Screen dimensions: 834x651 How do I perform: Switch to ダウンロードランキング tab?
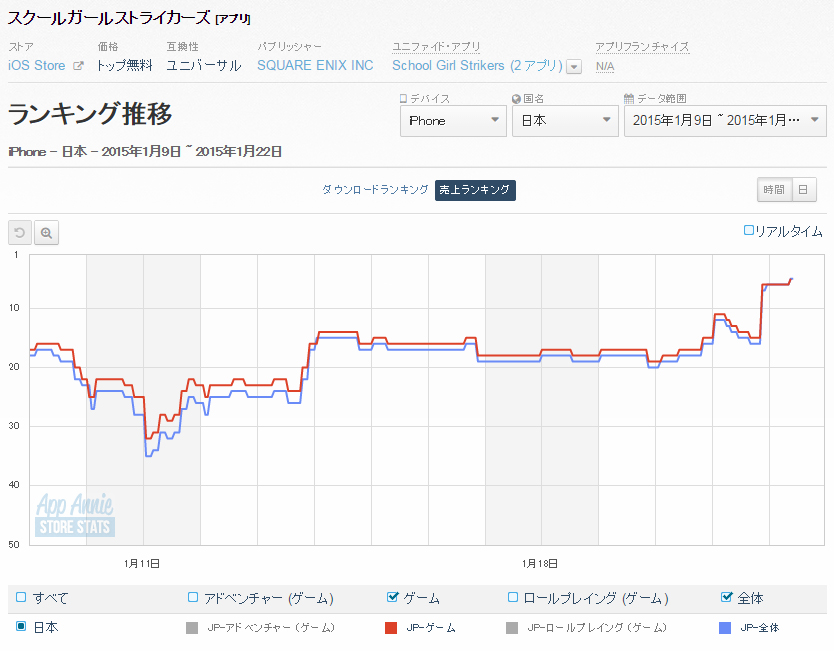pyautogui.click(x=375, y=190)
